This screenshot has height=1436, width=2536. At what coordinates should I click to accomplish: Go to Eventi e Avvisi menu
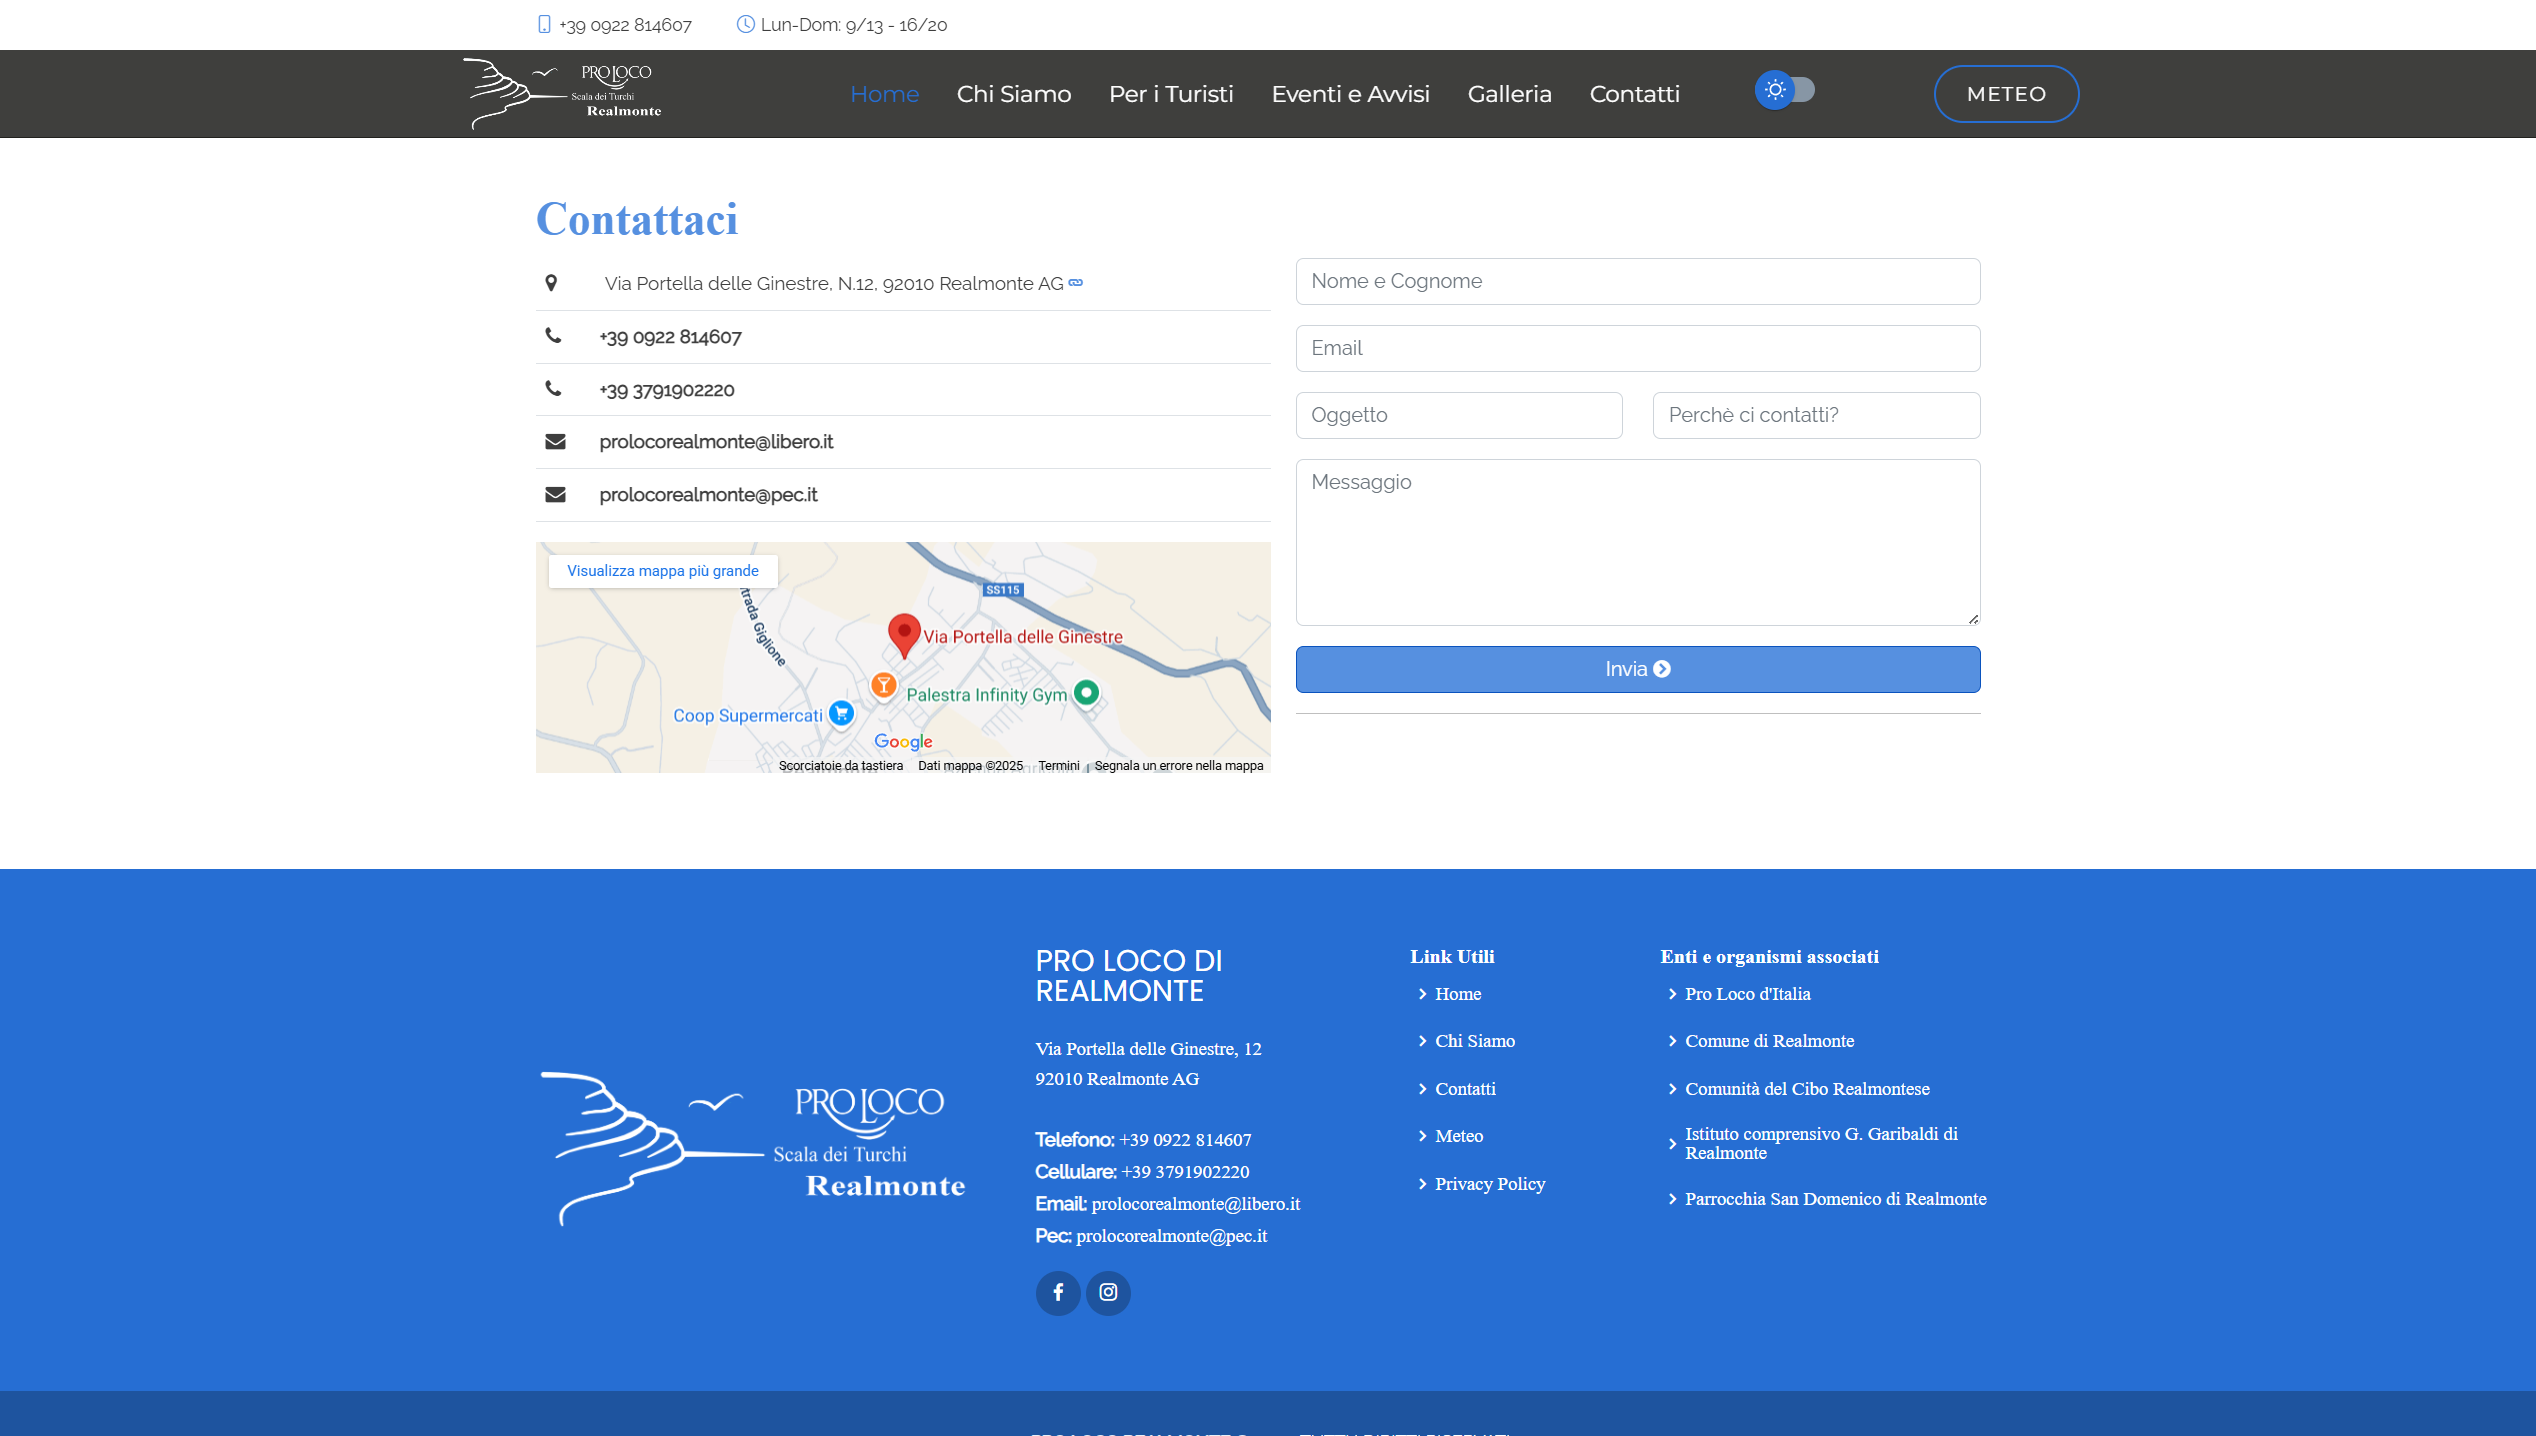(1350, 94)
